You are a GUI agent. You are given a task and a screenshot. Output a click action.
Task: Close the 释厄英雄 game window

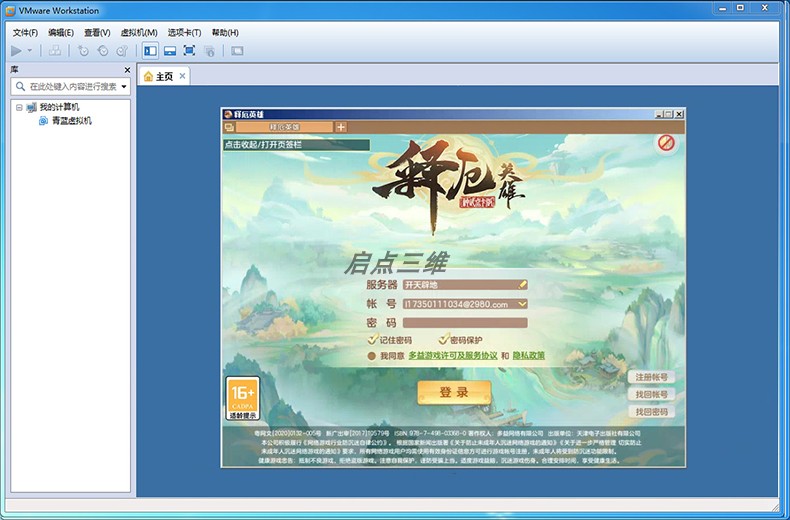(x=679, y=114)
